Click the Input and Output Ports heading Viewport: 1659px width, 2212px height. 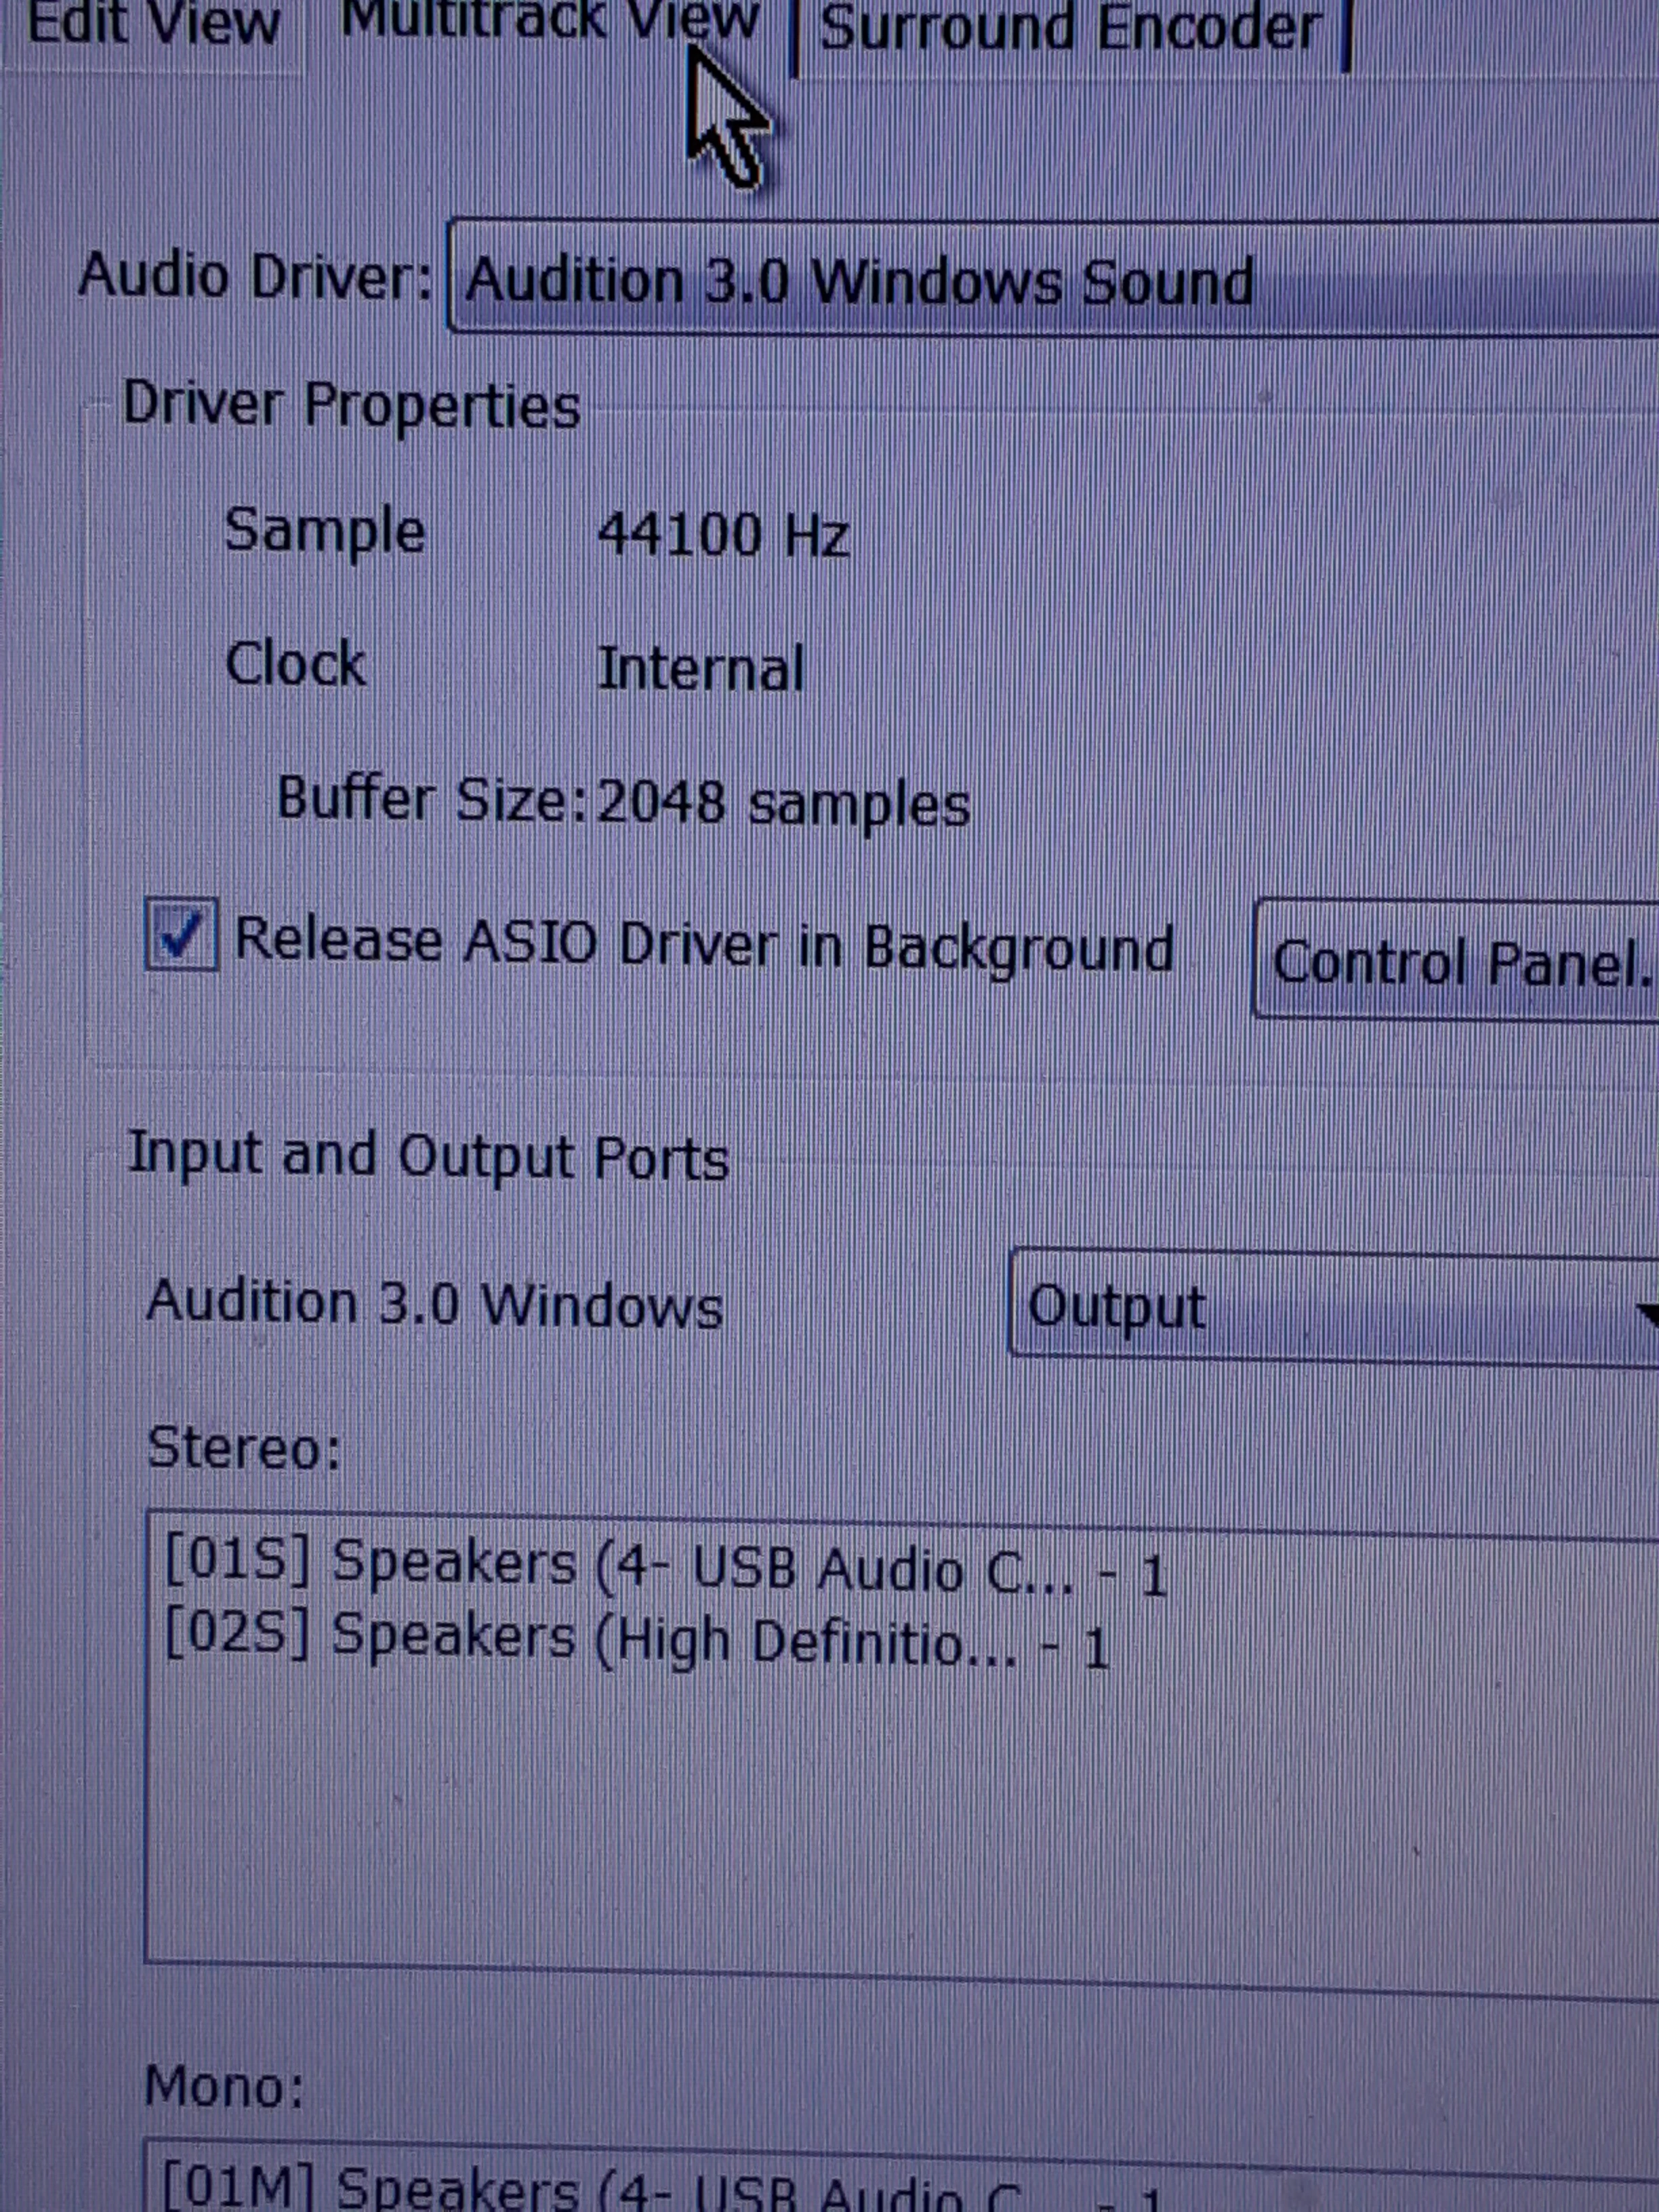pos(428,1157)
